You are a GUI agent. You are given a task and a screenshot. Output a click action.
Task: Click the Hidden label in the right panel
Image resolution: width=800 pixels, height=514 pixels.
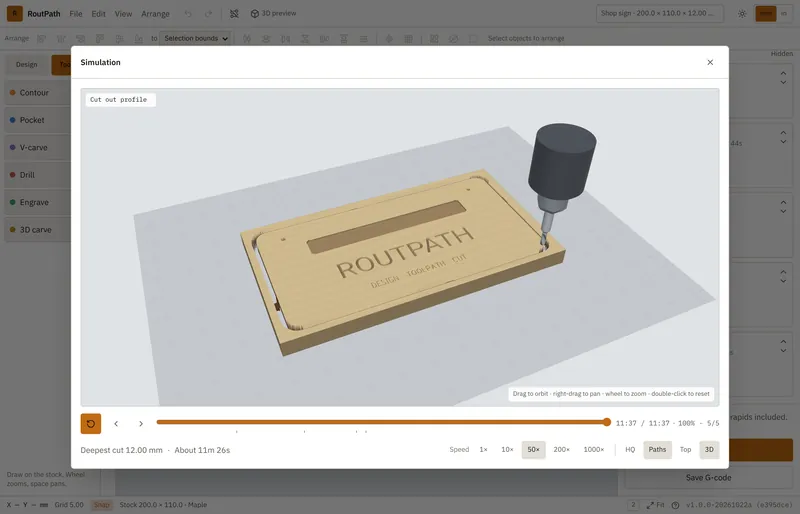[782, 54]
